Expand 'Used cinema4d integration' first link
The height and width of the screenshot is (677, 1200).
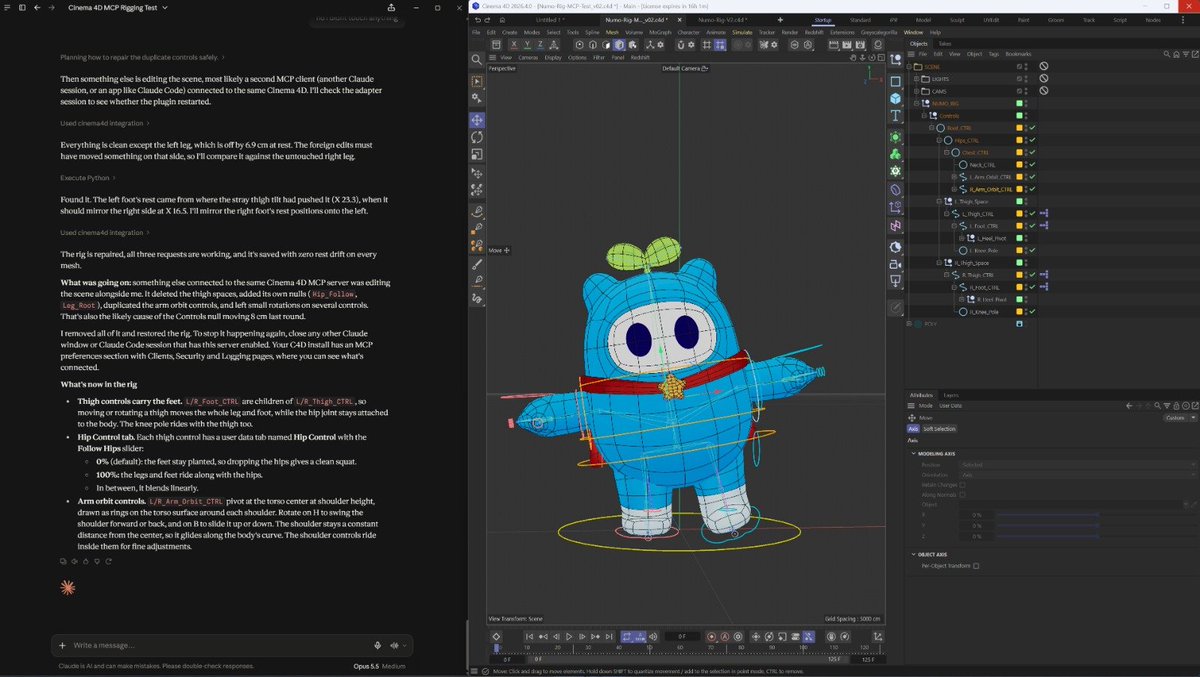point(105,123)
